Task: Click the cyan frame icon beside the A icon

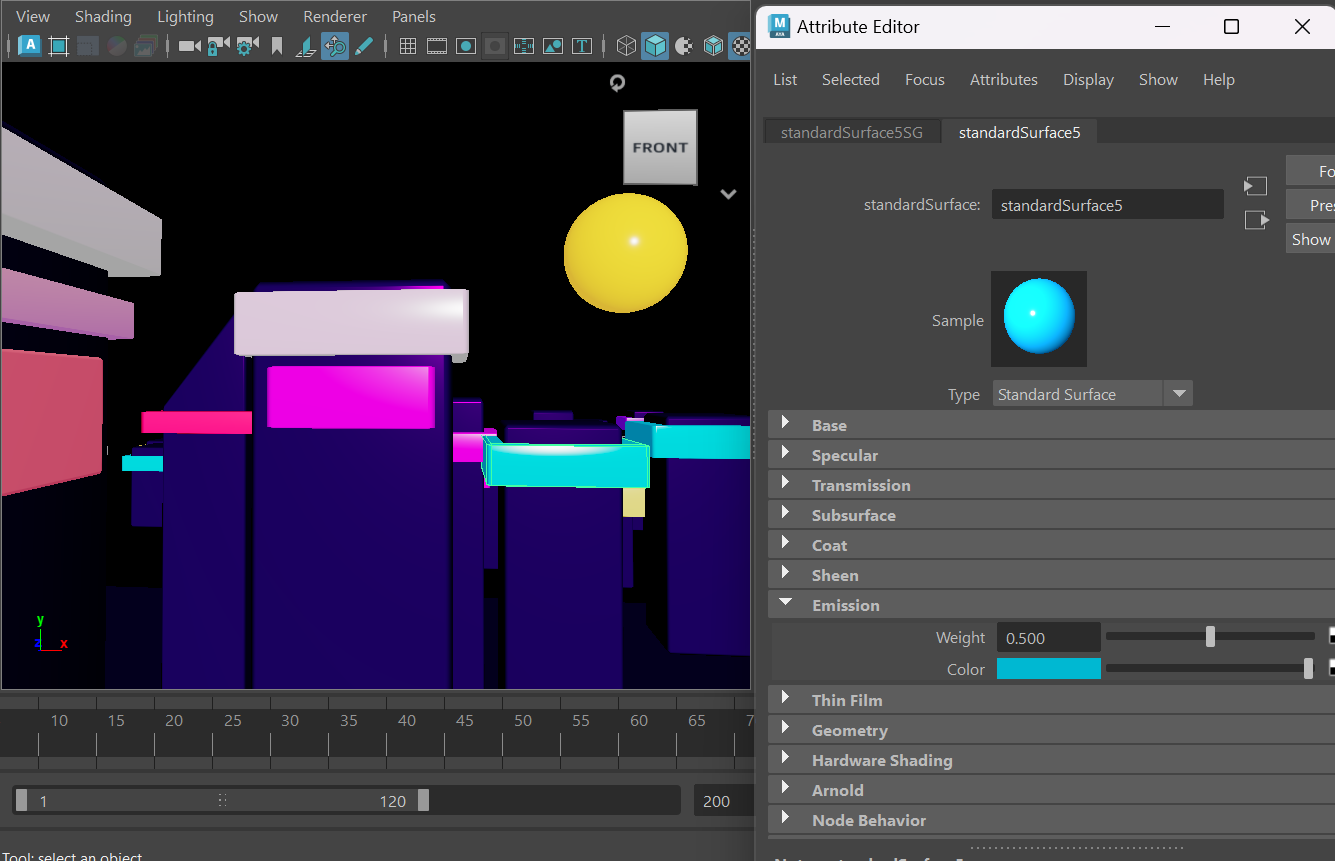Action: pyautogui.click(x=58, y=45)
